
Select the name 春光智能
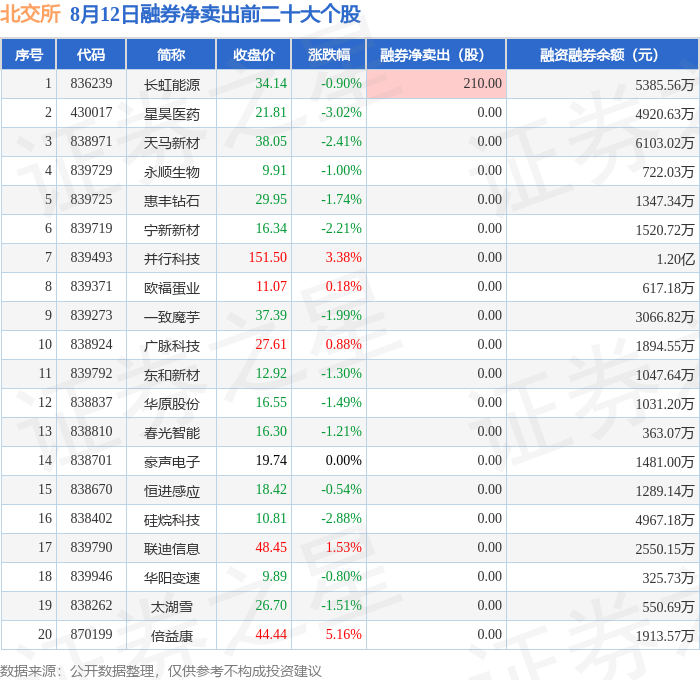click(x=171, y=433)
